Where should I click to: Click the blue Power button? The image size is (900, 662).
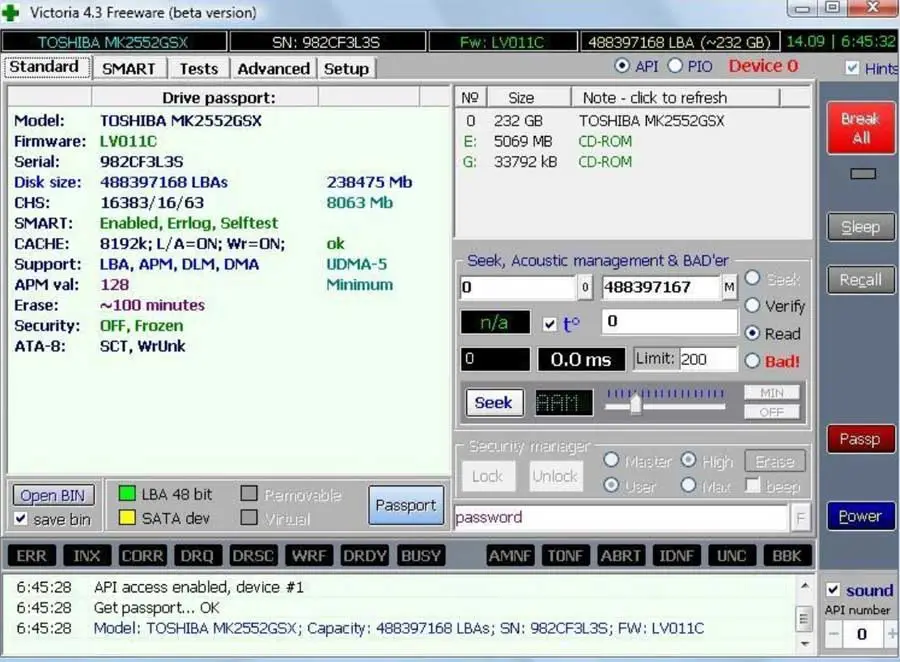pyautogui.click(x=861, y=516)
